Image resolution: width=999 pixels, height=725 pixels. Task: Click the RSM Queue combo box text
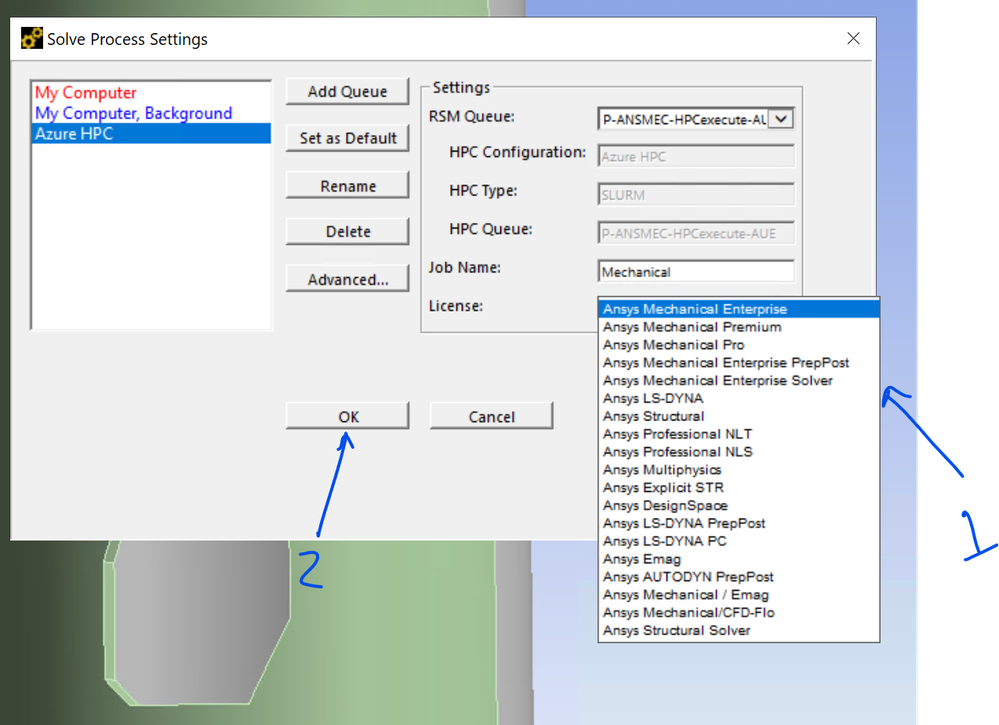click(684, 119)
